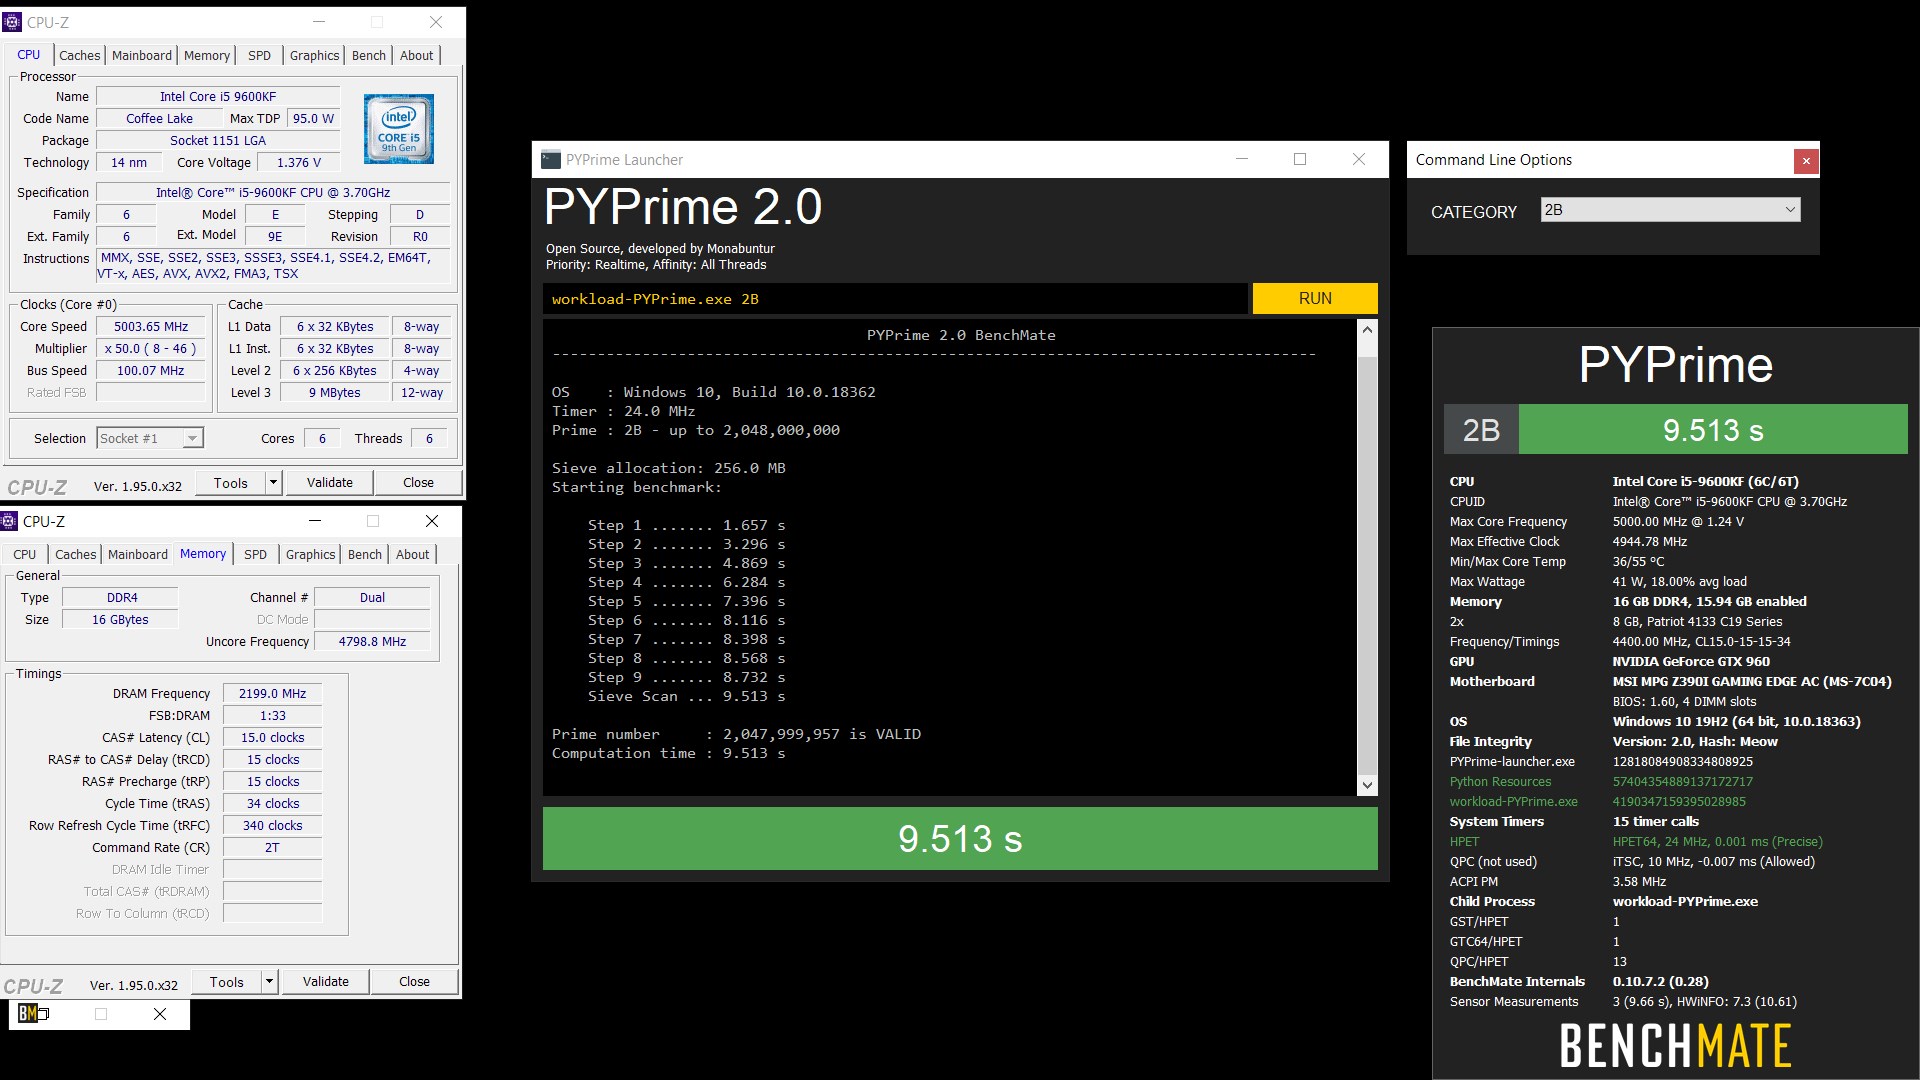Open the Mainboard tab in lower CPU-Z window

click(x=138, y=555)
